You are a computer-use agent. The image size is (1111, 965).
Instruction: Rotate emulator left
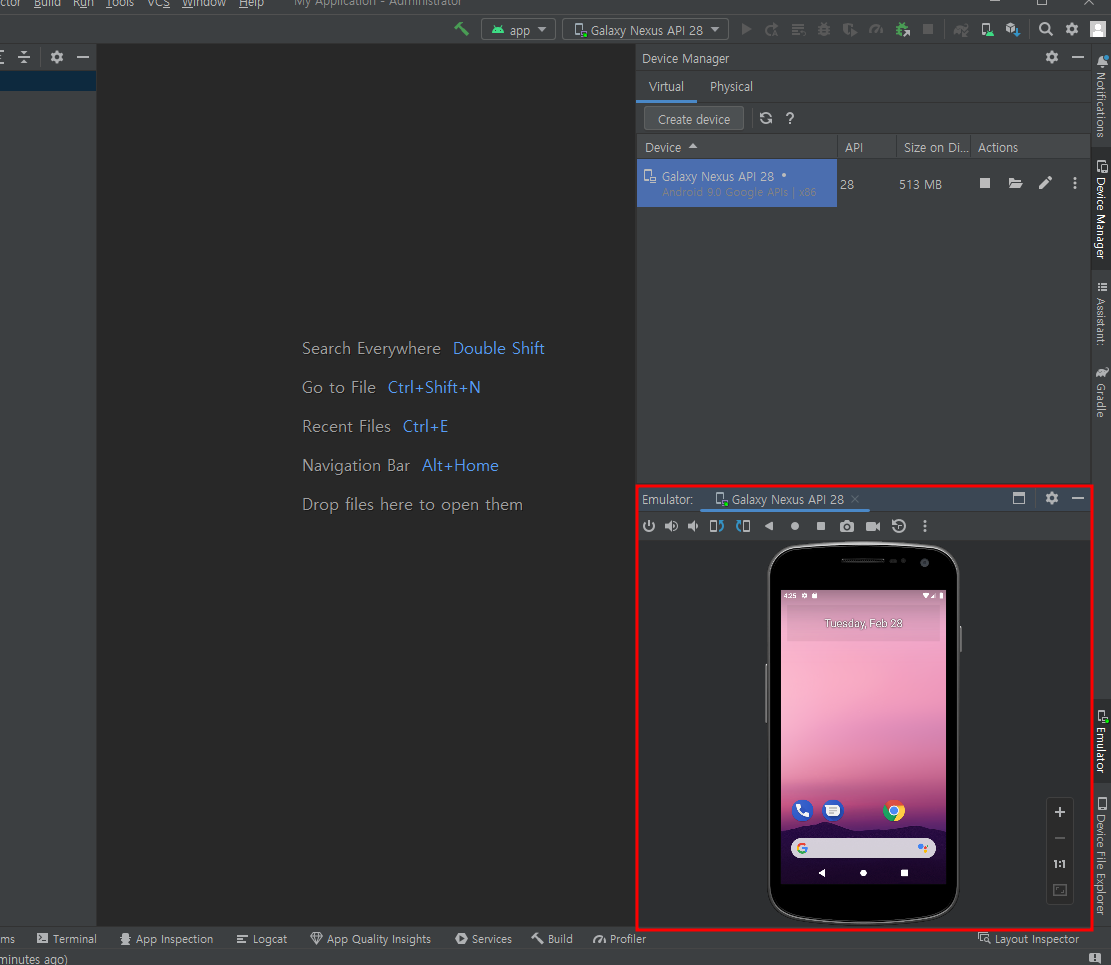tap(717, 526)
